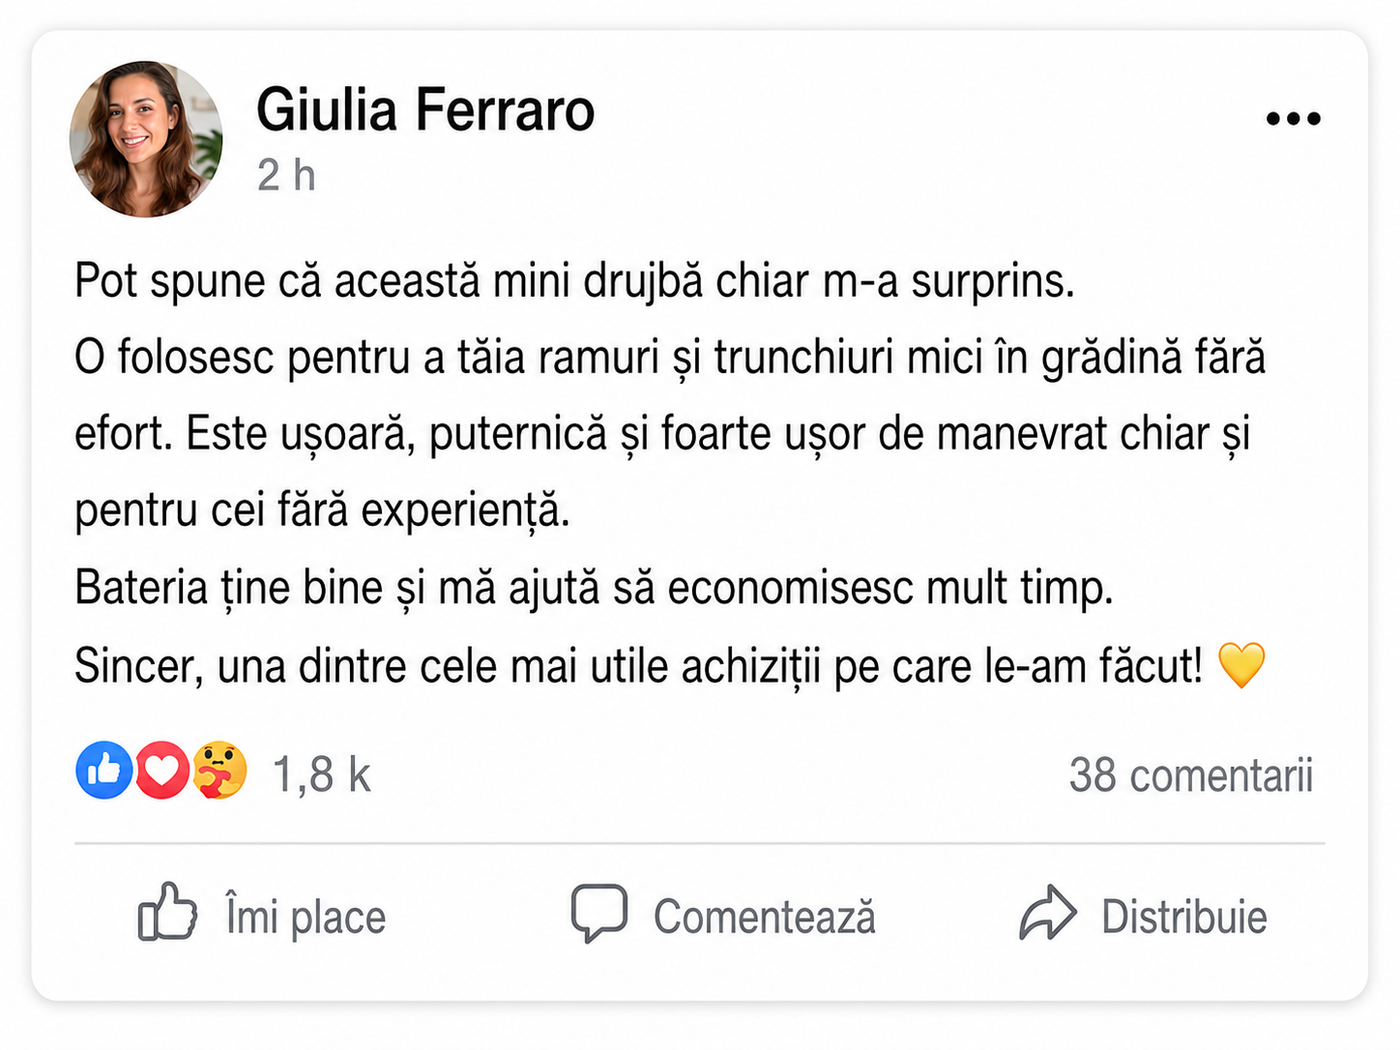This screenshot has width=1400, height=1050.
Task: Show the 1,8 k reactions list
Action: click(x=321, y=775)
